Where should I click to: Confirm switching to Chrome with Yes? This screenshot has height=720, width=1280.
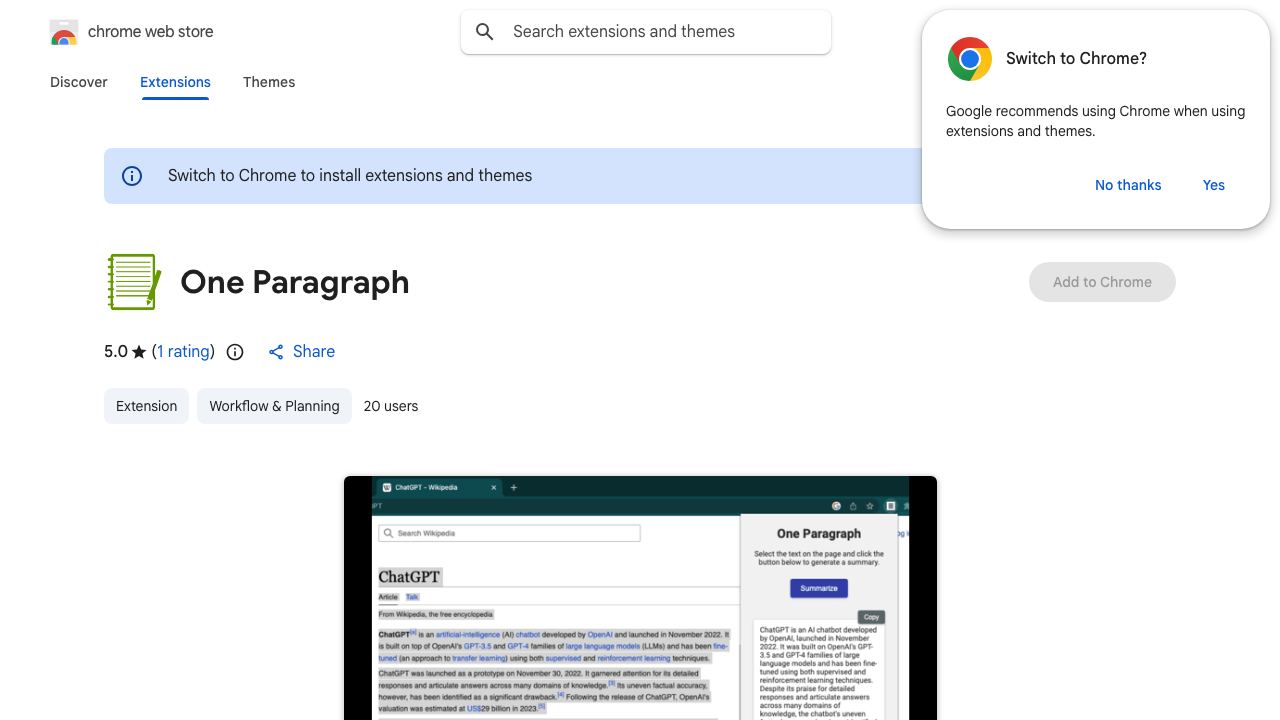point(1214,185)
